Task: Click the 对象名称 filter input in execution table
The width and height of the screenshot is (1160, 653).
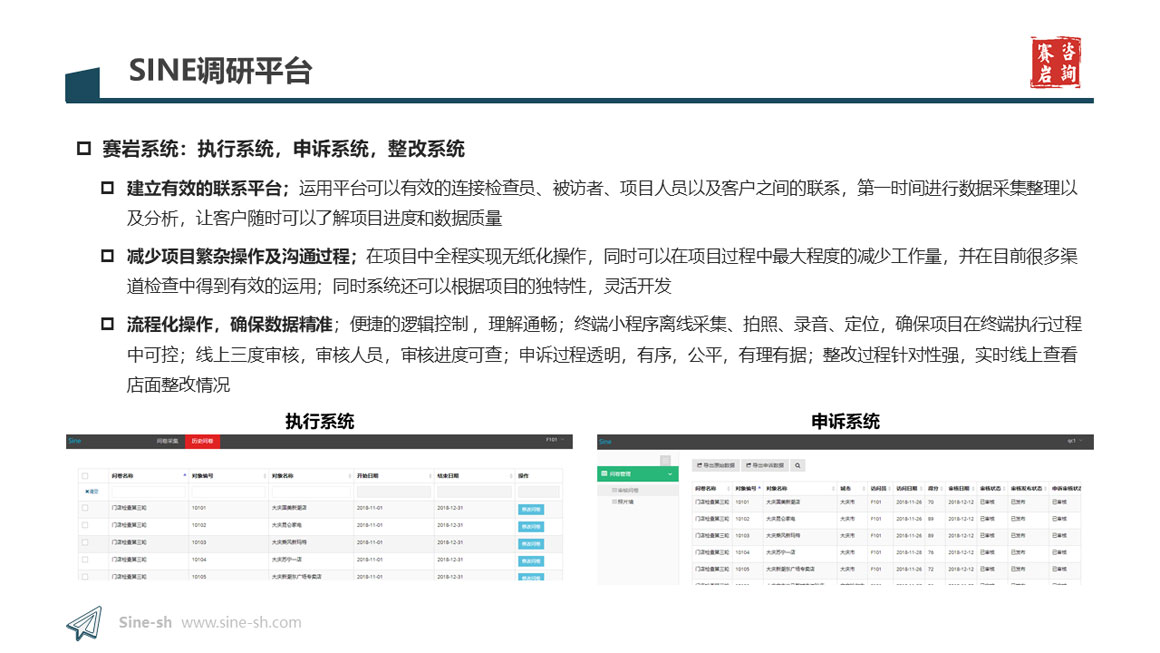Action: [309, 491]
